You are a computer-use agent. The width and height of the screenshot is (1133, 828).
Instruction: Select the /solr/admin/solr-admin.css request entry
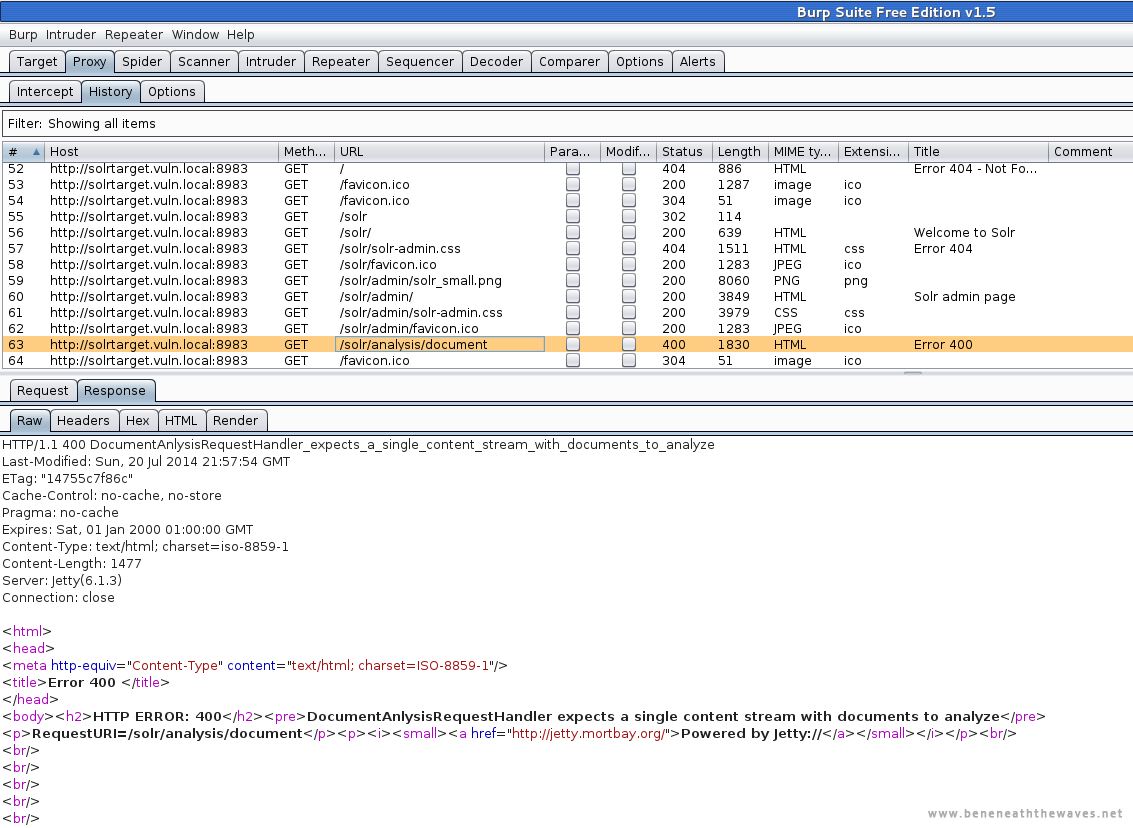[566, 312]
